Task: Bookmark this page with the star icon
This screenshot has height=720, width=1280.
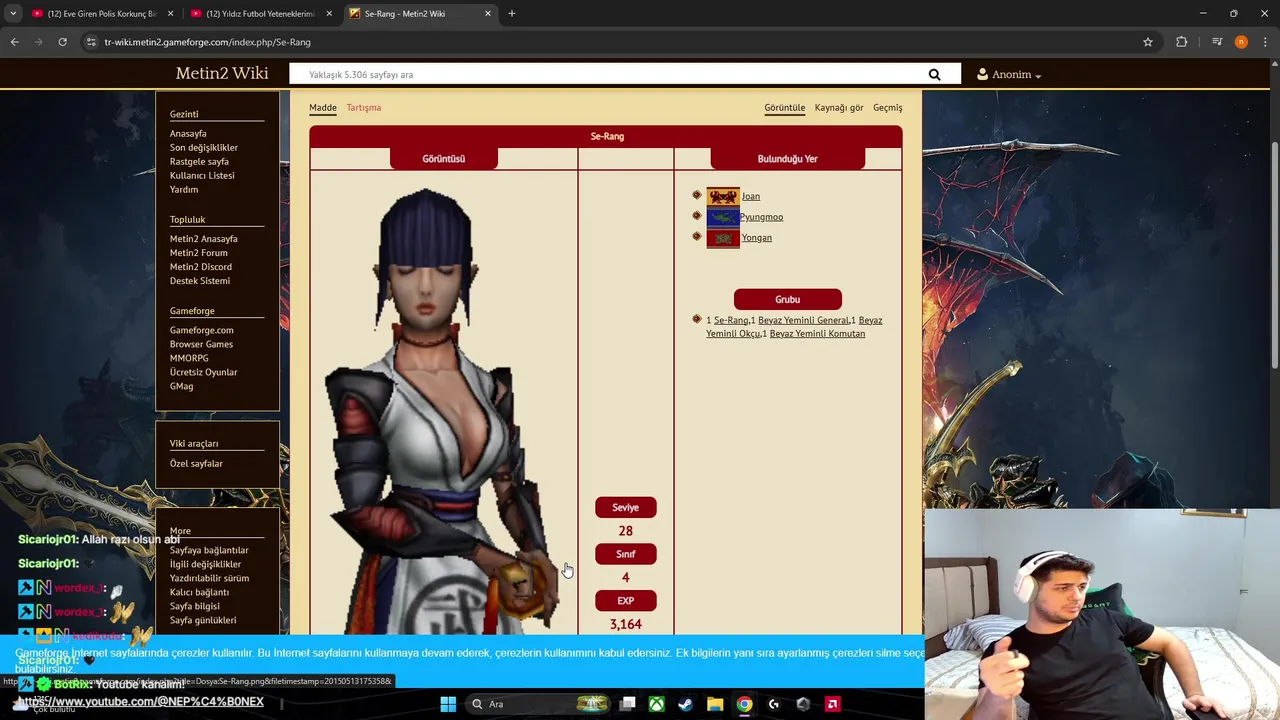Action: [1148, 42]
